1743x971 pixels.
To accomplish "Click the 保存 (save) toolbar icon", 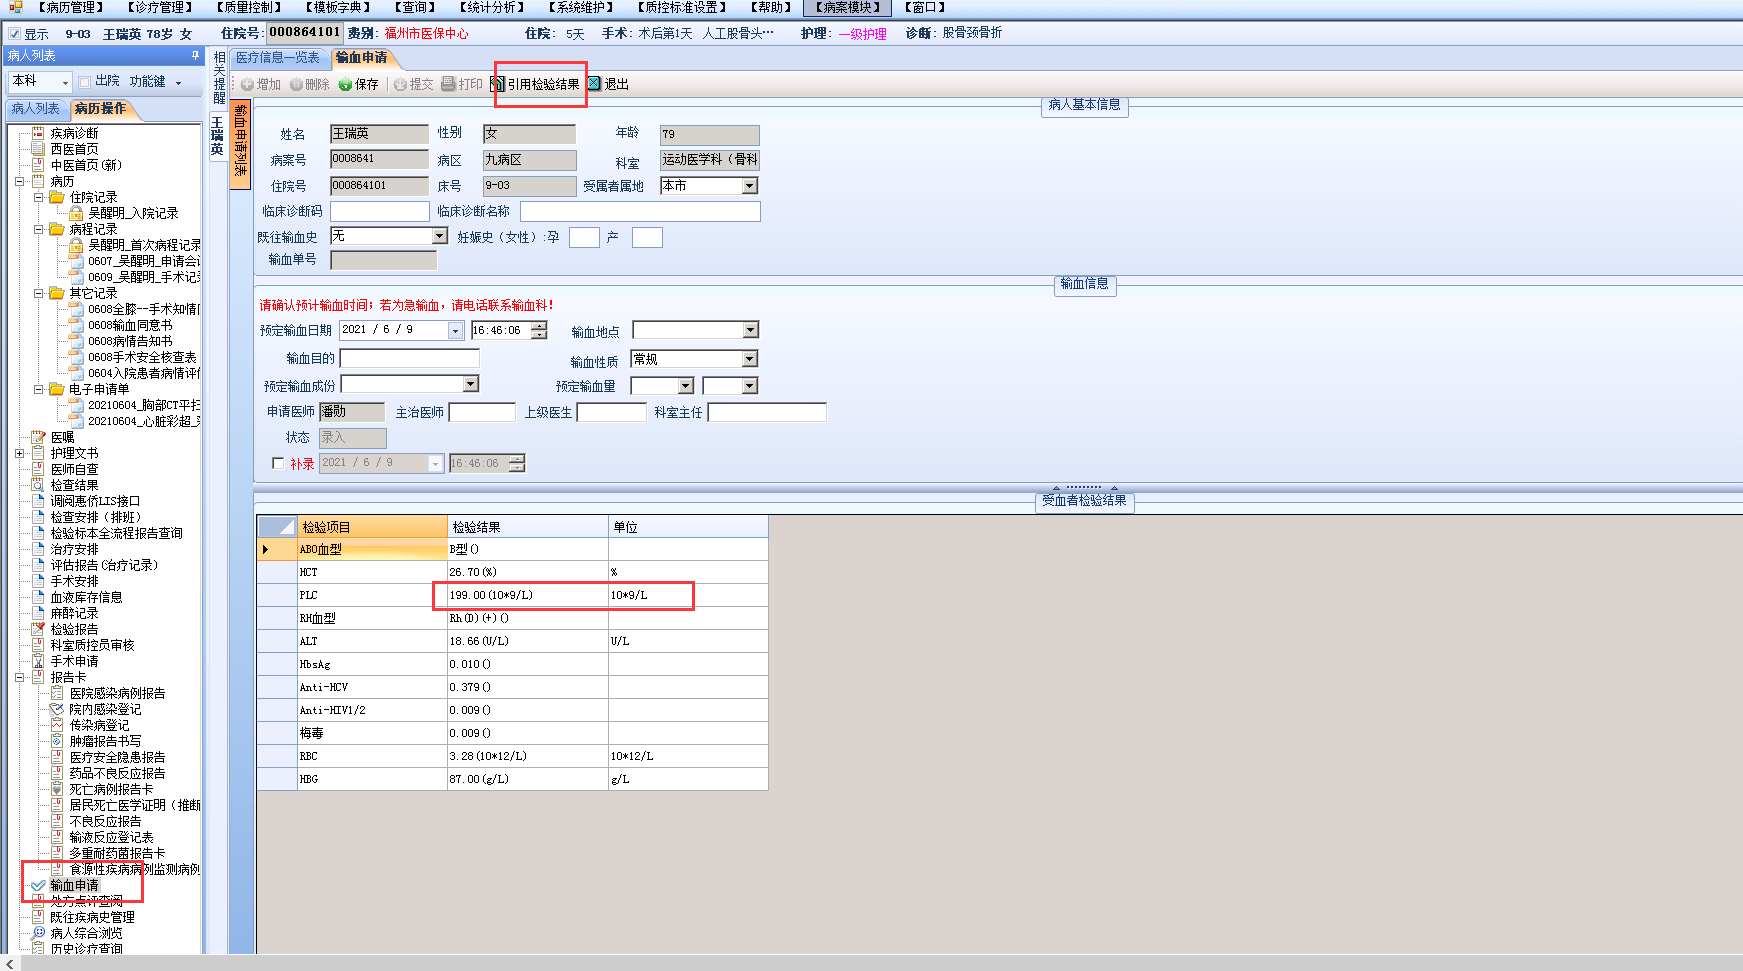I will pos(345,84).
